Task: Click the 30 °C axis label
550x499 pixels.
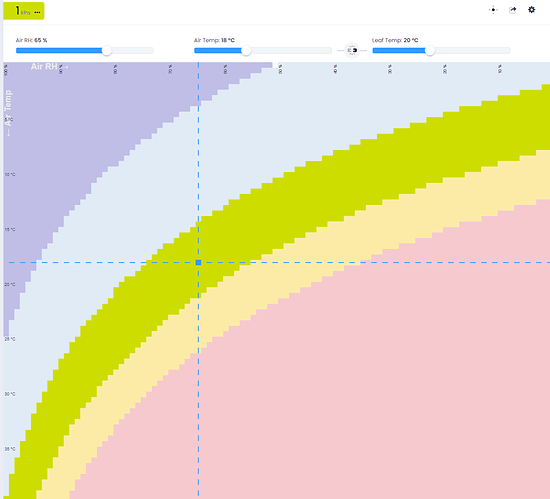Action: click(x=10, y=394)
